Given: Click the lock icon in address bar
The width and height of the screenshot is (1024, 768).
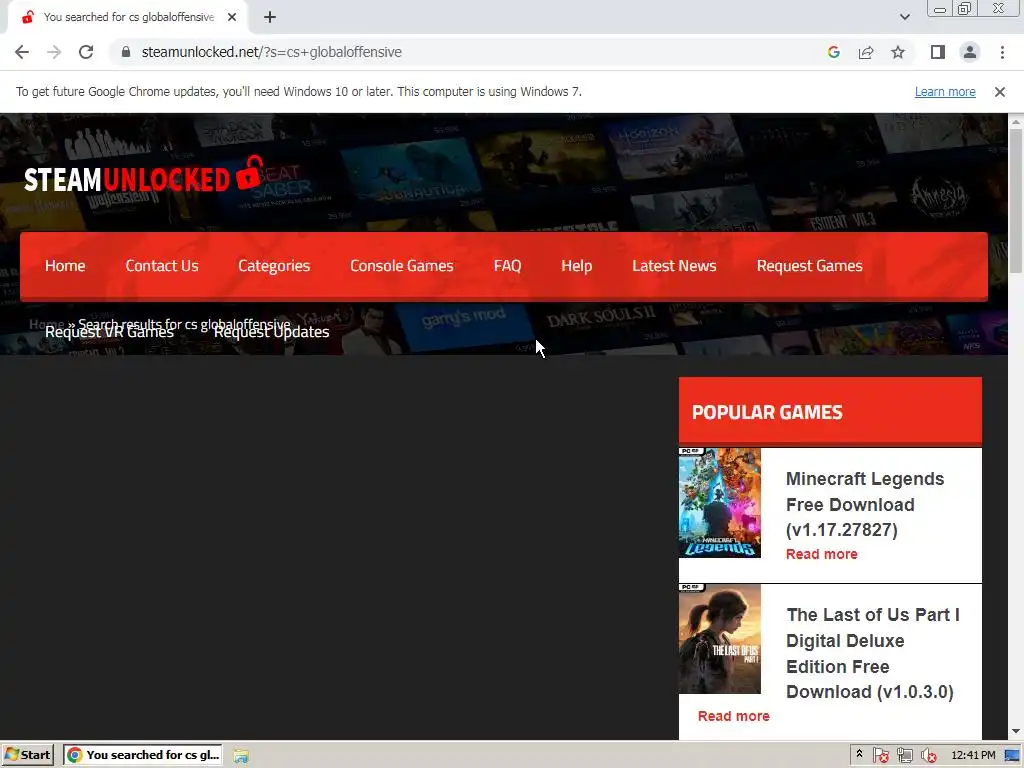Looking at the screenshot, I should coord(127,52).
